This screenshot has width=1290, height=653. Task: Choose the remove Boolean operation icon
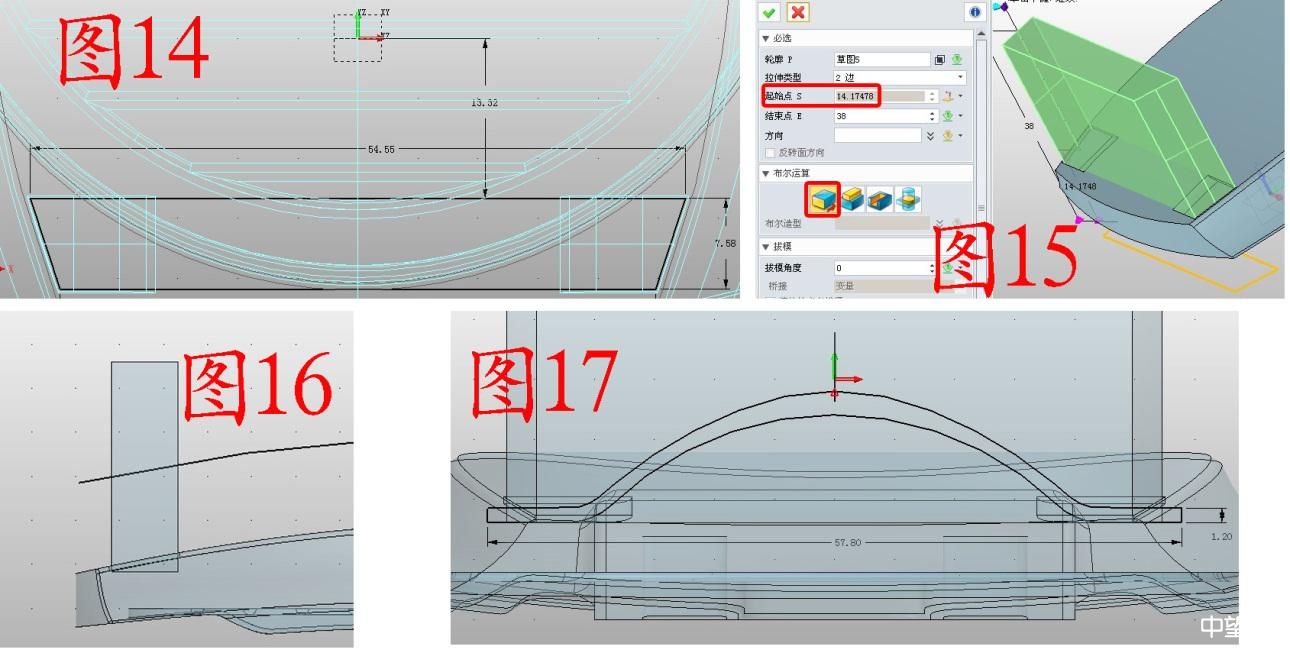pyautogui.click(x=879, y=199)
